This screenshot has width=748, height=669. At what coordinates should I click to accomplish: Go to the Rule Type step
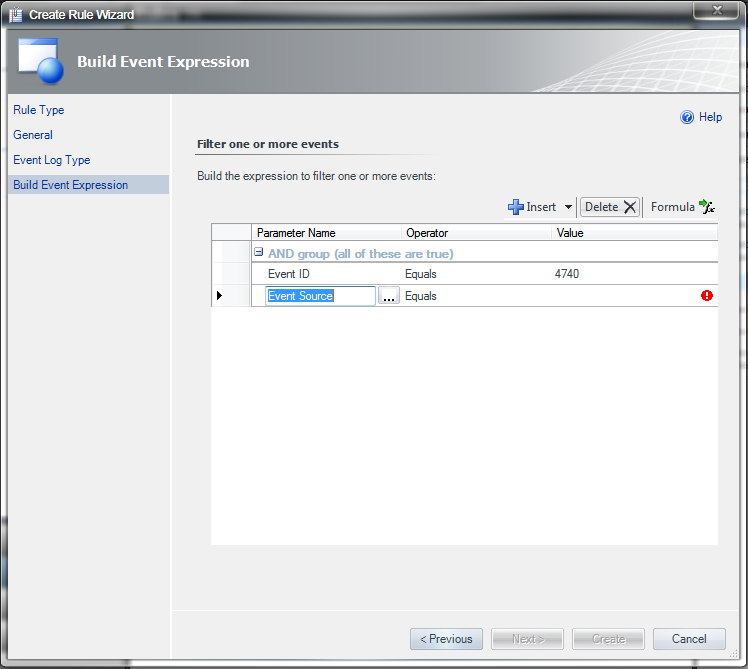(39, 110)
